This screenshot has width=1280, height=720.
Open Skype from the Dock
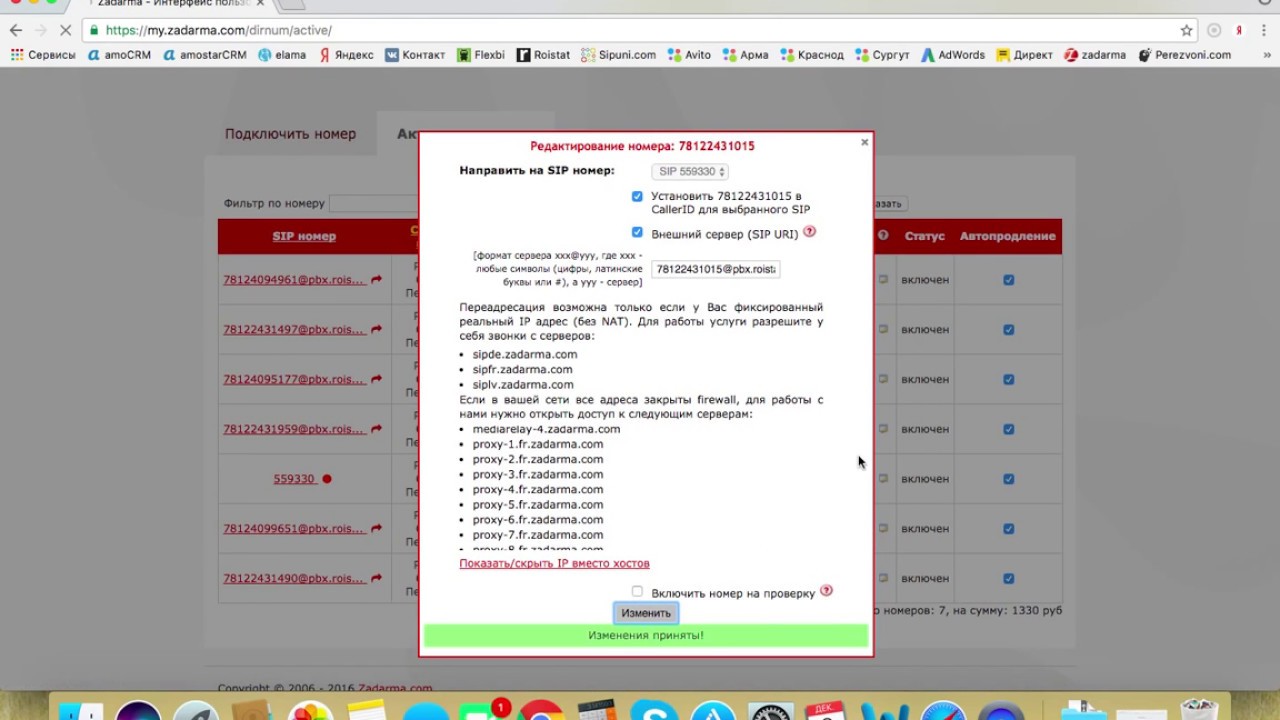coord(654,712)
